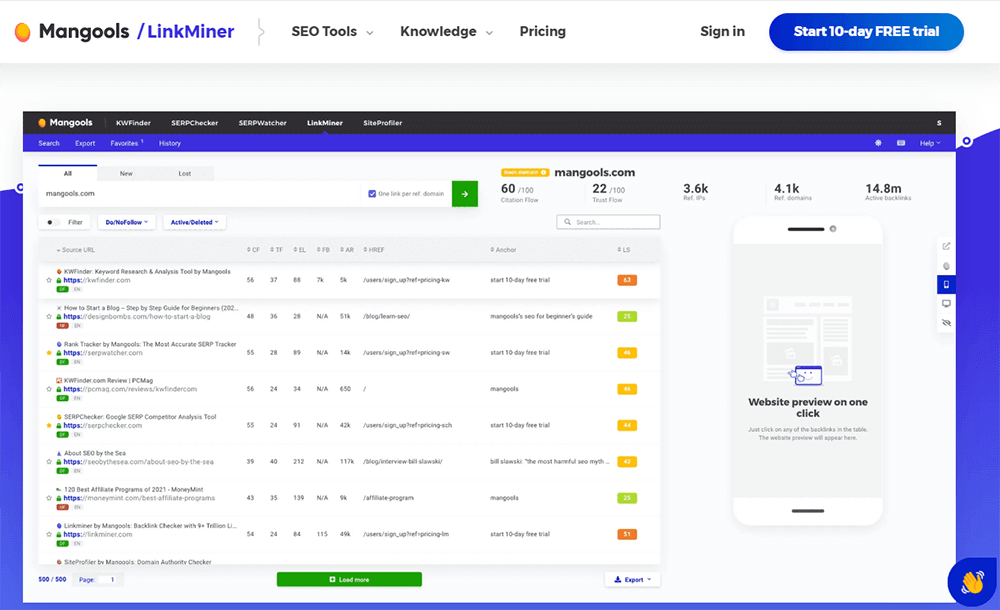Open theme settings sun icon in blue bar
Image resolution: width=1000 pixels, height=610 pixels.
point(878,143)
